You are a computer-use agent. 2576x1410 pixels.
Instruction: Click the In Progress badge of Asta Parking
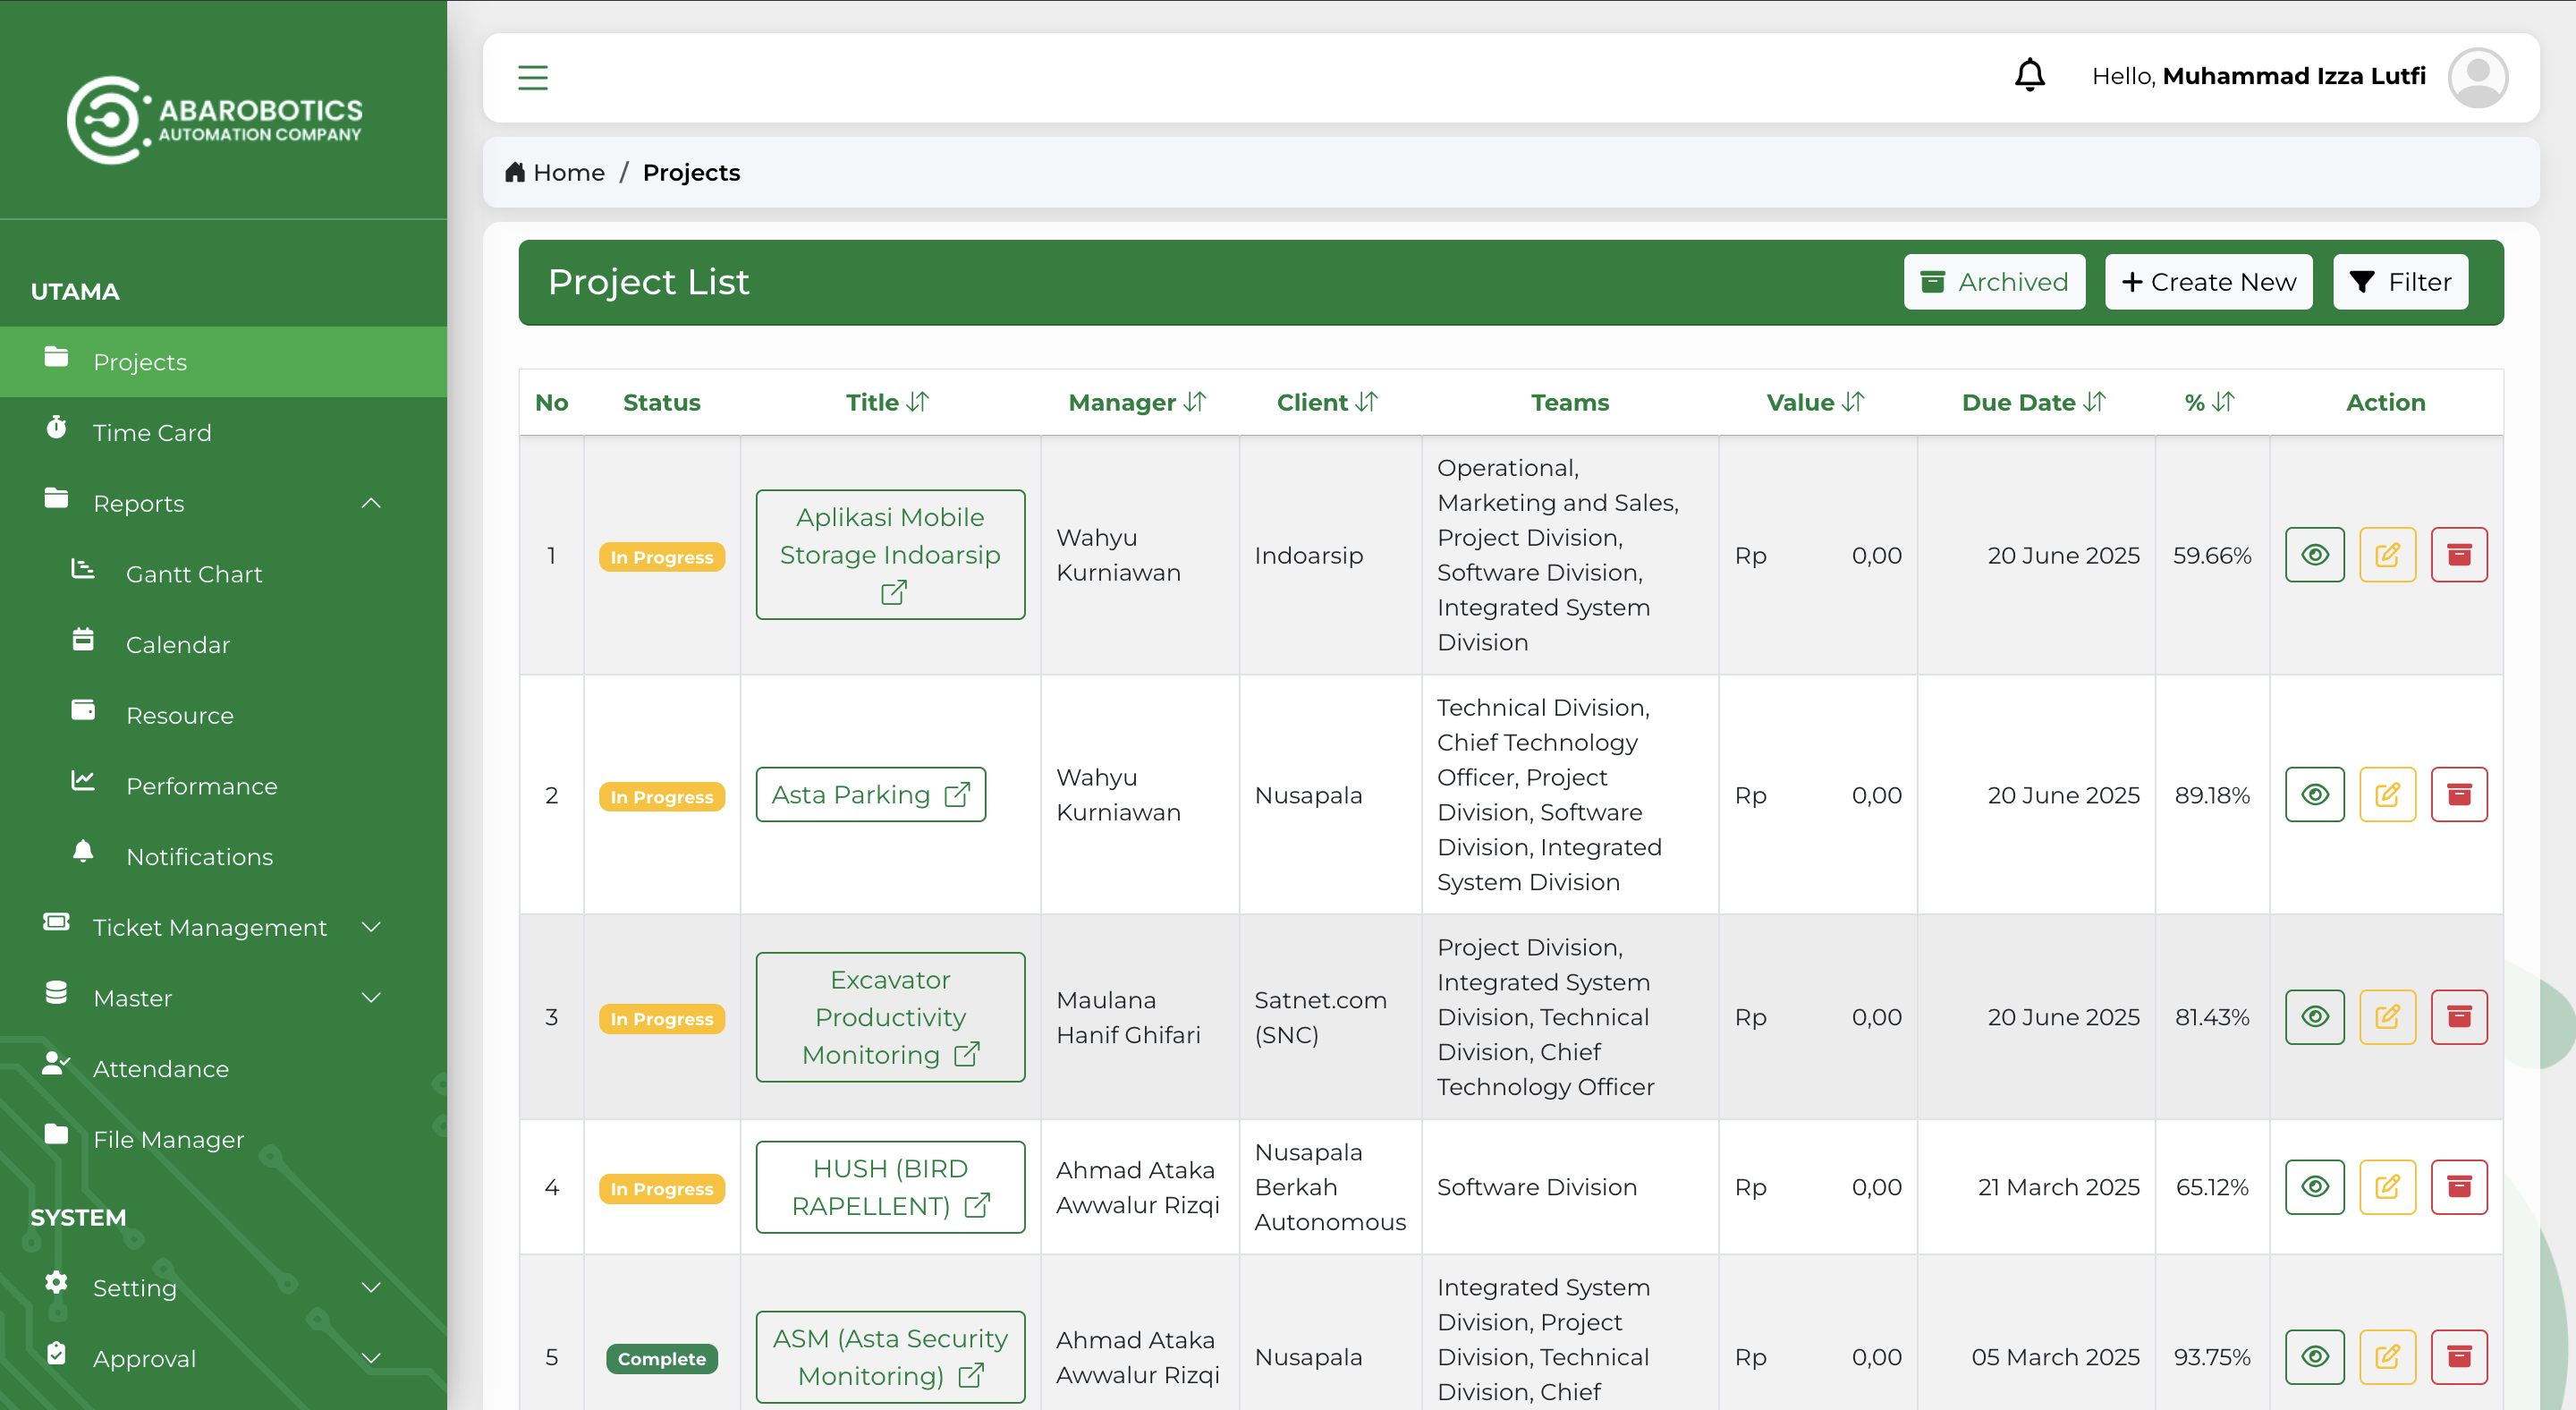(x=661, y=797)
